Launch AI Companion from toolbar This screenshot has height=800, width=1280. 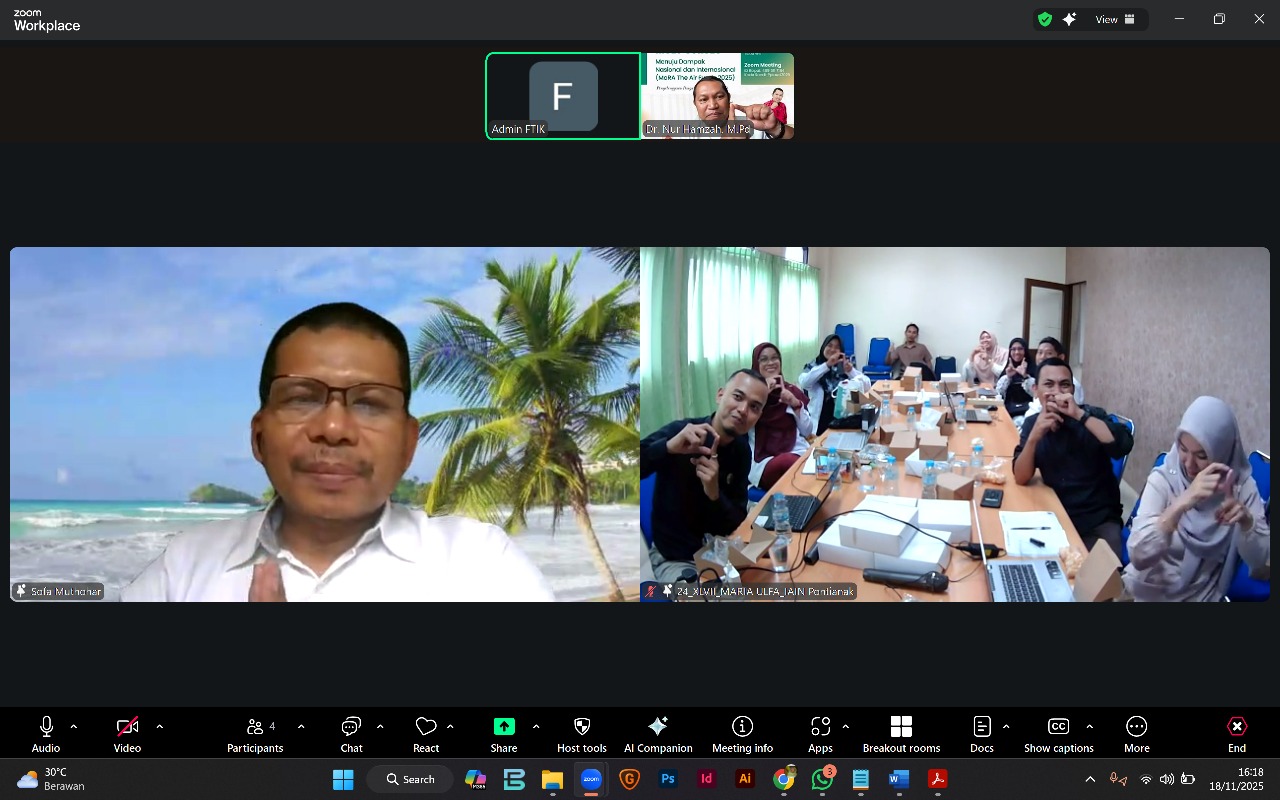coord(658,733)
